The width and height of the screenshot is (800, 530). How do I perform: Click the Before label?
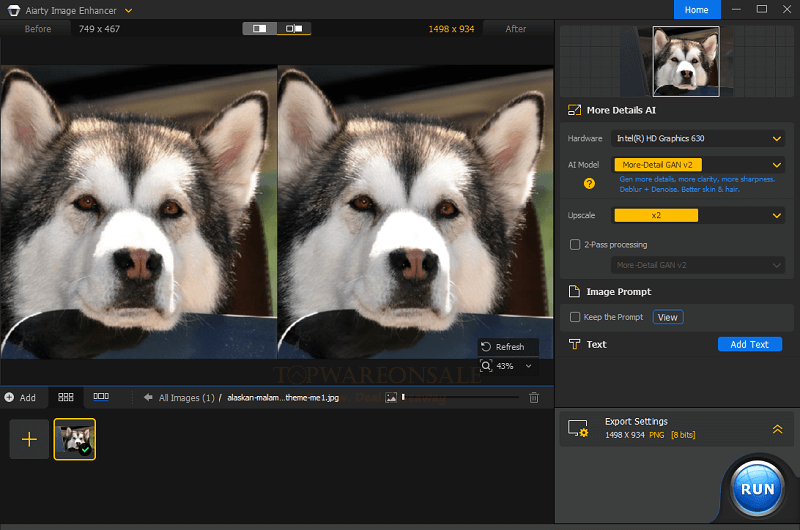(x=38, y=29)
